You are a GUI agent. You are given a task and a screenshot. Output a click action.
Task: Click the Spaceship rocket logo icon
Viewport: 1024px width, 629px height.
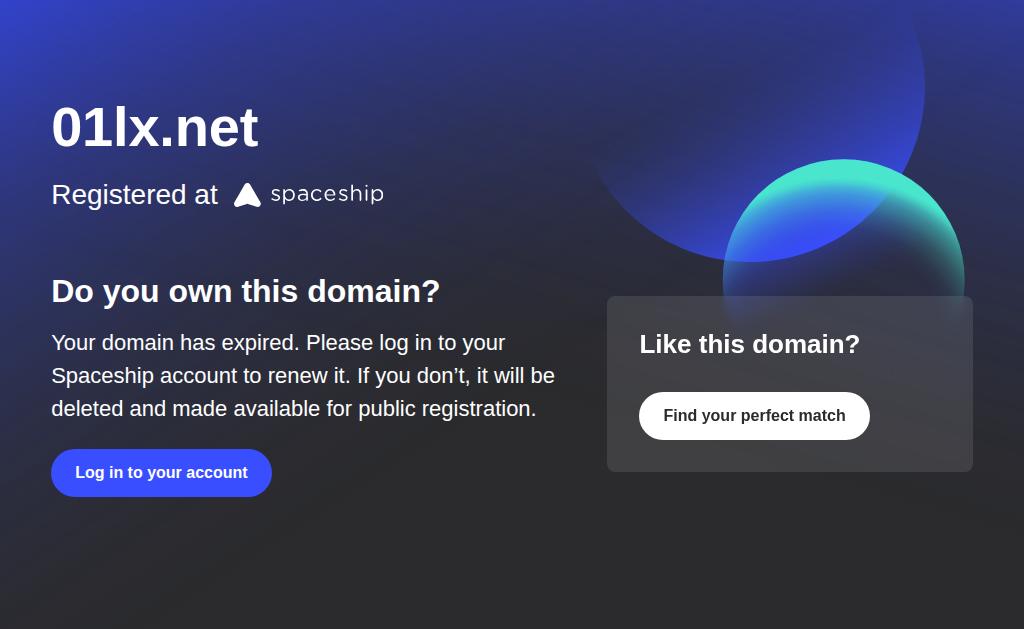pyautogui.click(x=247, y=195)
